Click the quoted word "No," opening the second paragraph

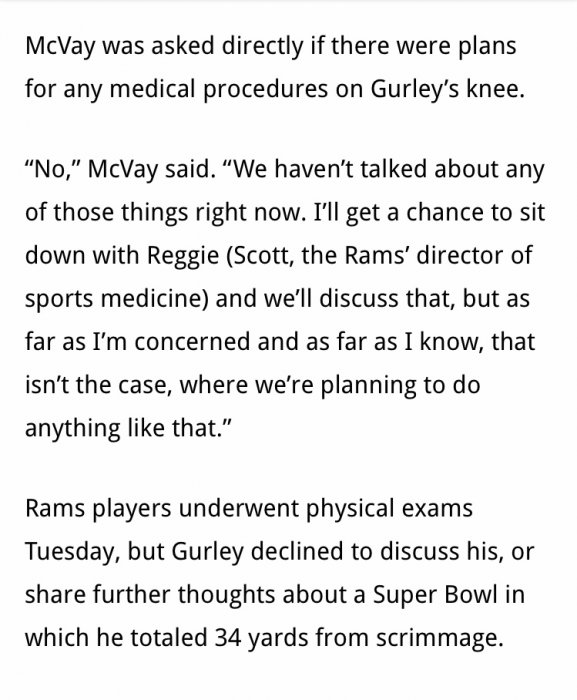[53, 169]
